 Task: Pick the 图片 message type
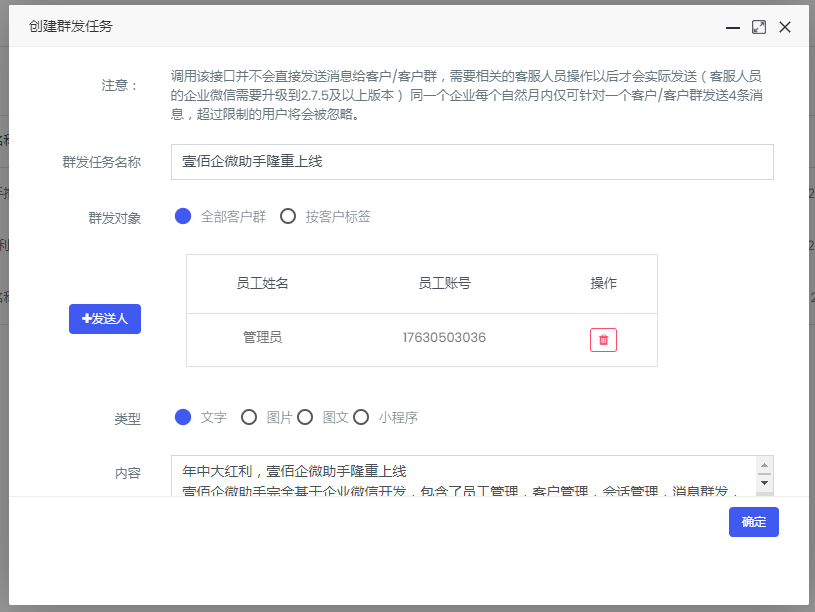(x=249, y=417)
